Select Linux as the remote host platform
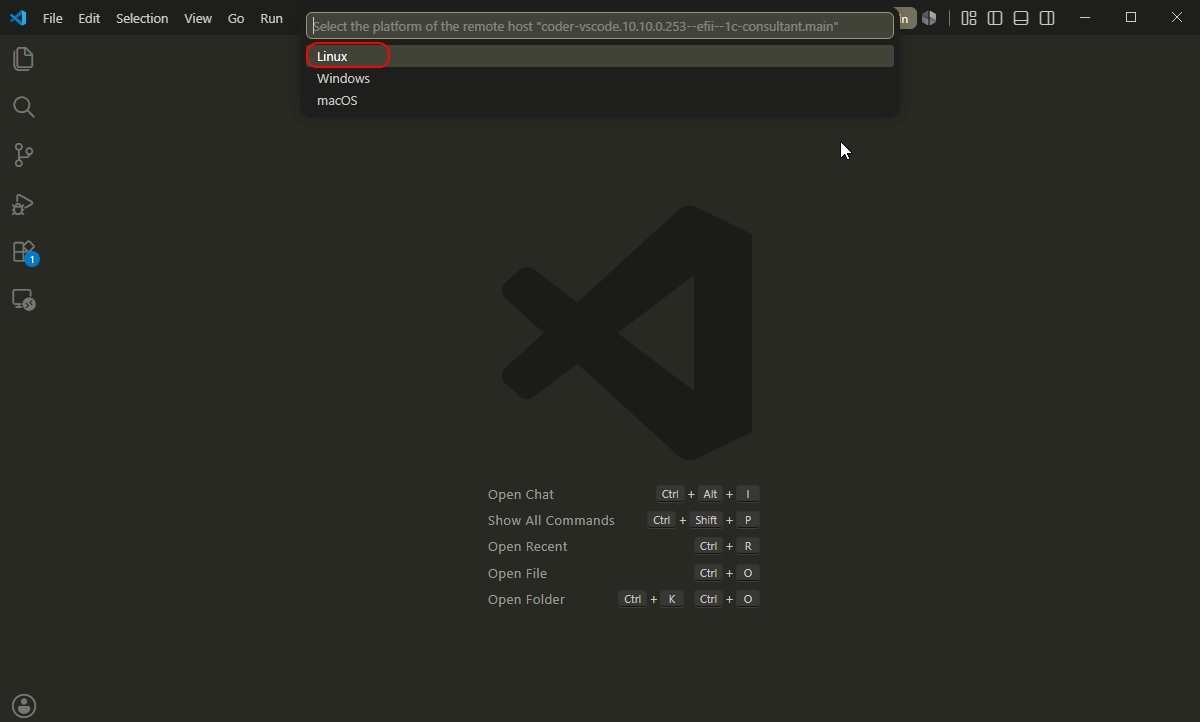The height and width of the screenshot is (722, 1200). pyautogui.click(x=600, y=56)
